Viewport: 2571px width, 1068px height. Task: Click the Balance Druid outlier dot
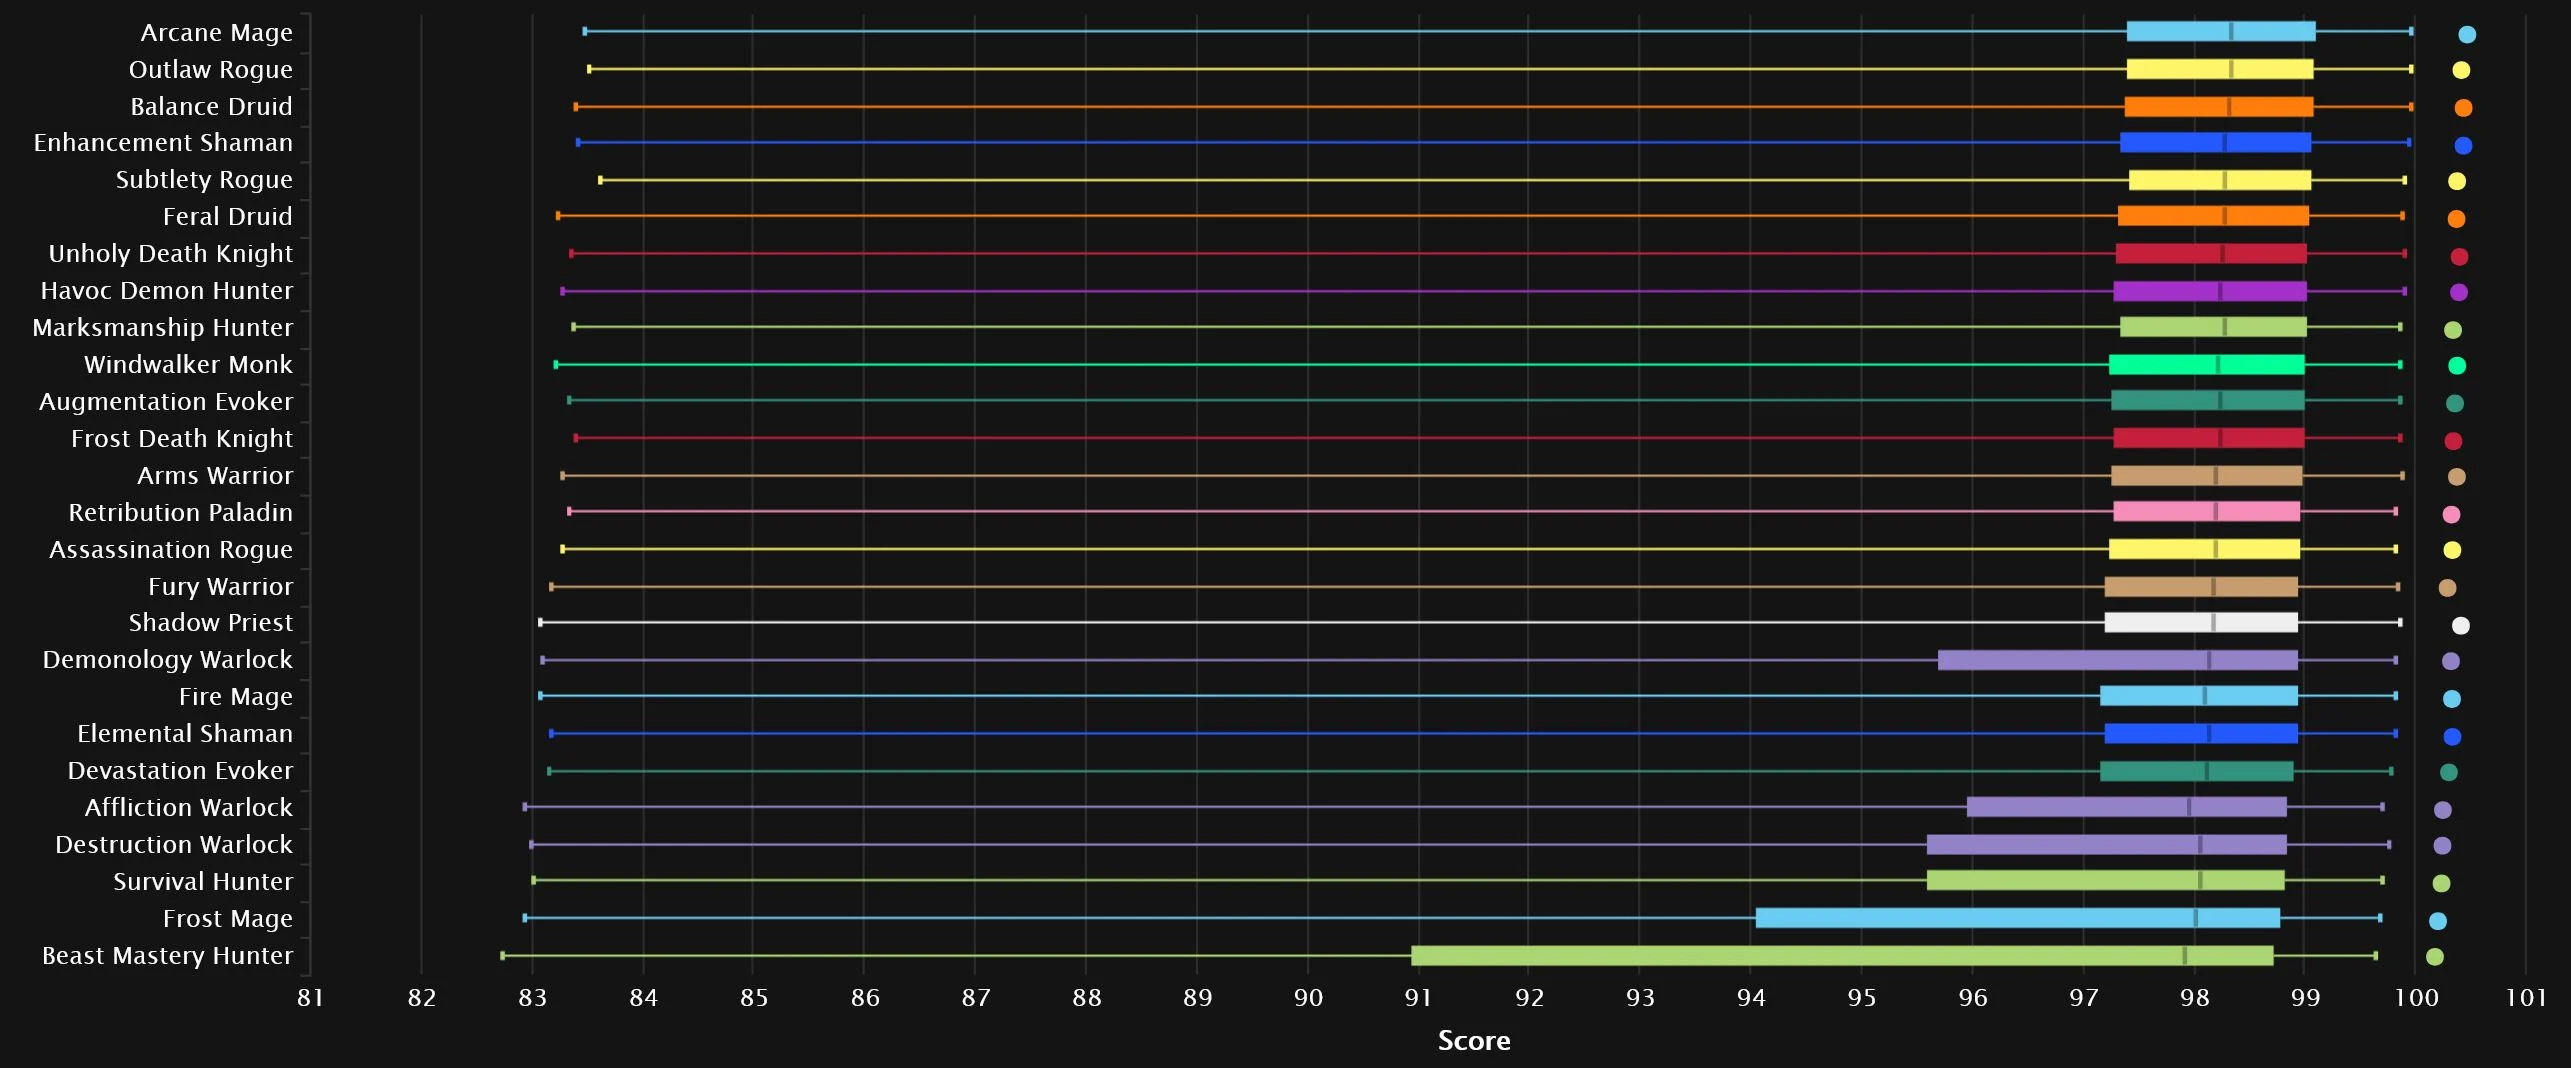[x=2463, y=108]
